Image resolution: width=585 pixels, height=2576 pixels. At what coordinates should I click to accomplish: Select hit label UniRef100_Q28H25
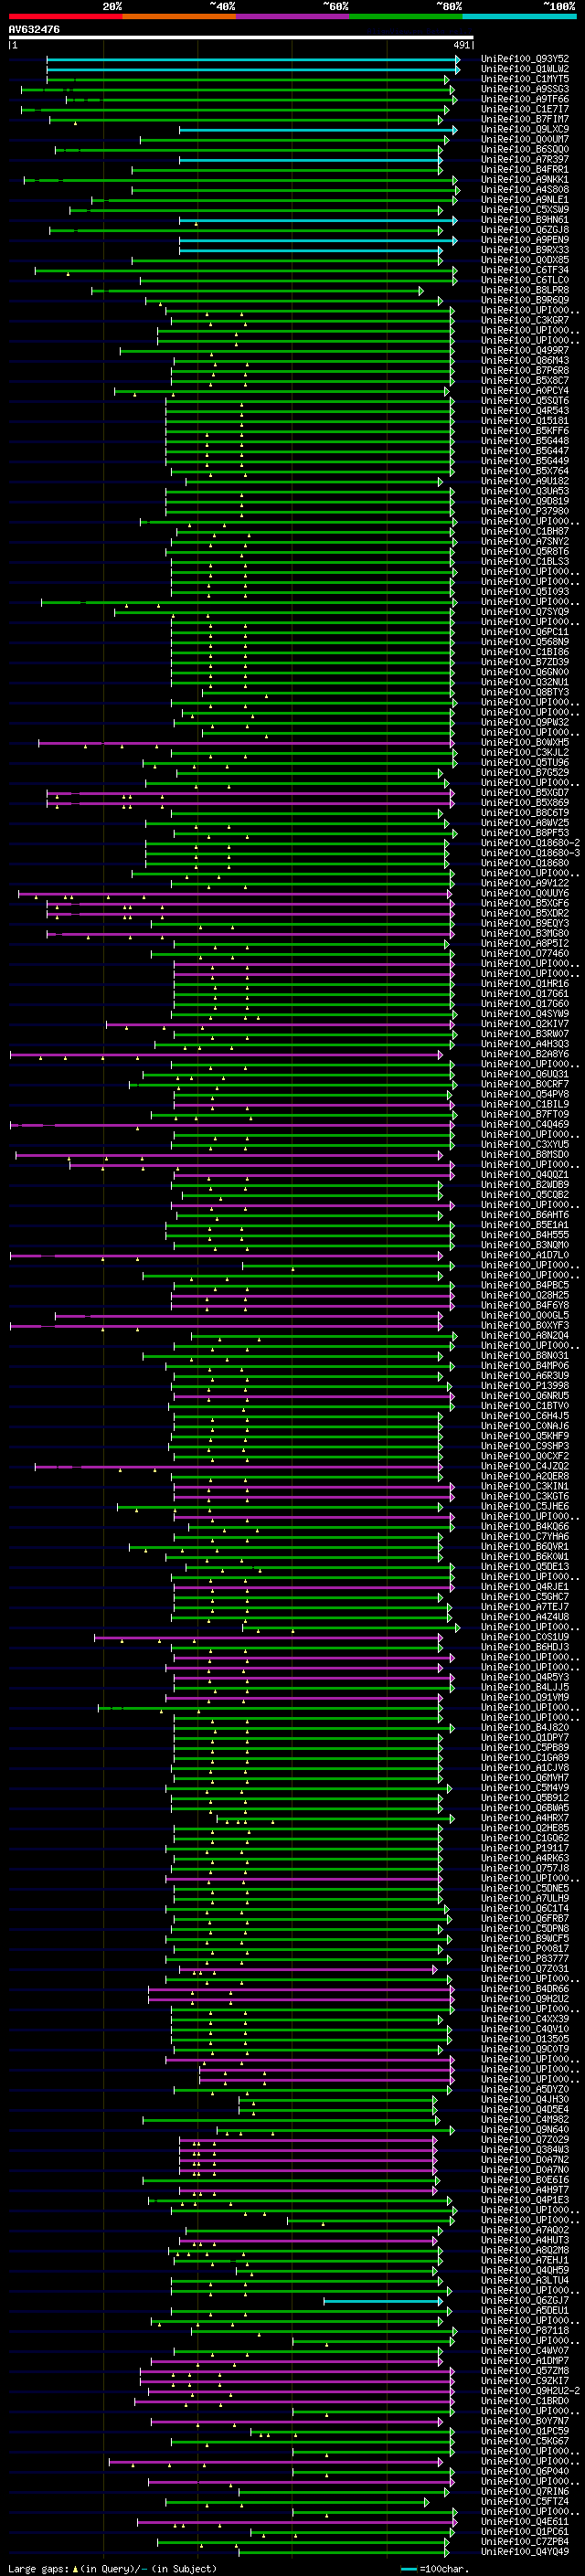tap(525, 1295)
